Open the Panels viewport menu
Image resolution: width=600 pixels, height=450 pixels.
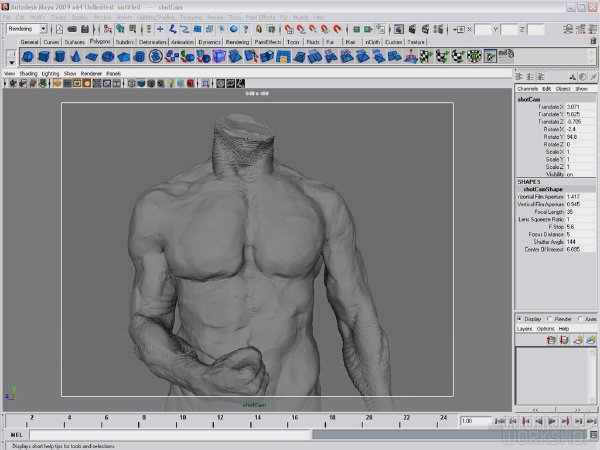(114, 73)
